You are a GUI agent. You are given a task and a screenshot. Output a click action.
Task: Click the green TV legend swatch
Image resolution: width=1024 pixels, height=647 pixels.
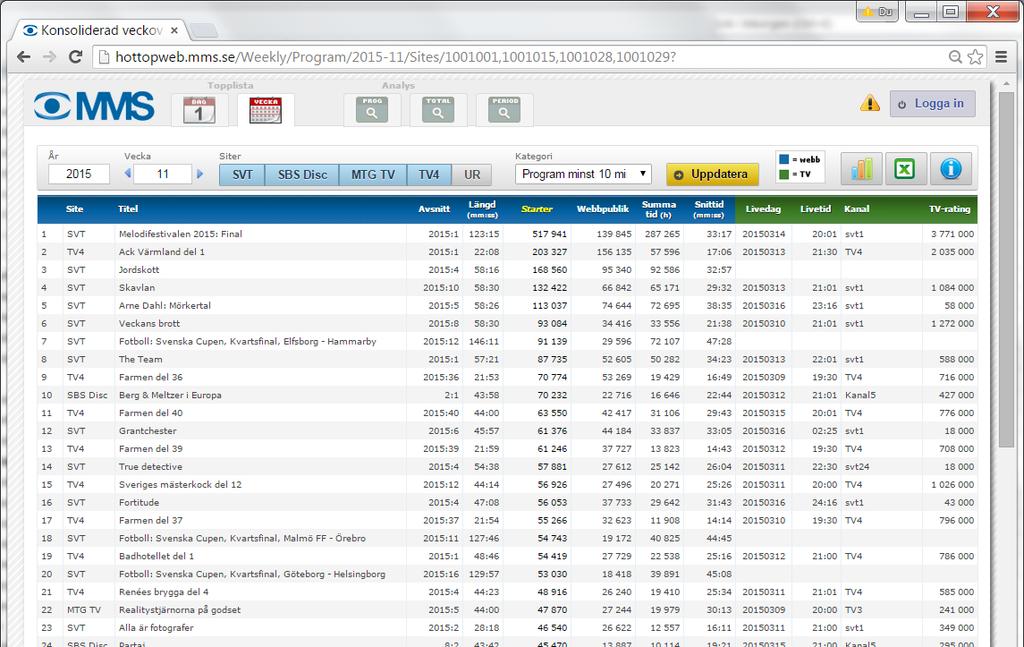click(784, 174)
